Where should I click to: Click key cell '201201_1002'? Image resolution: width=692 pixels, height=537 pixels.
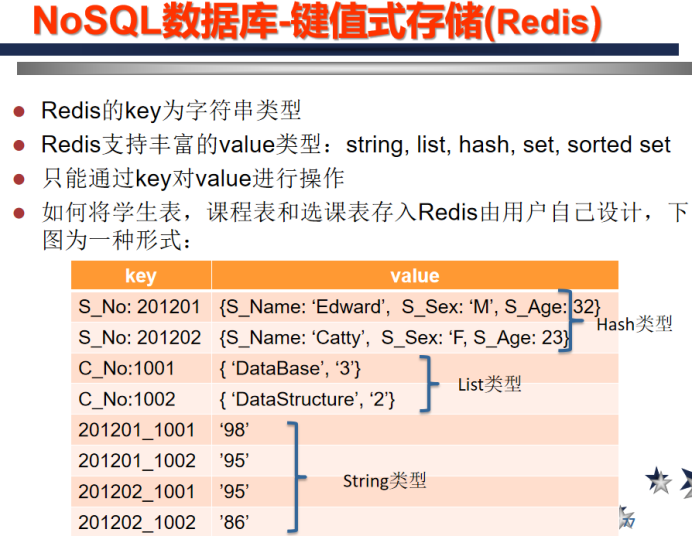click(x=141, y=461)
